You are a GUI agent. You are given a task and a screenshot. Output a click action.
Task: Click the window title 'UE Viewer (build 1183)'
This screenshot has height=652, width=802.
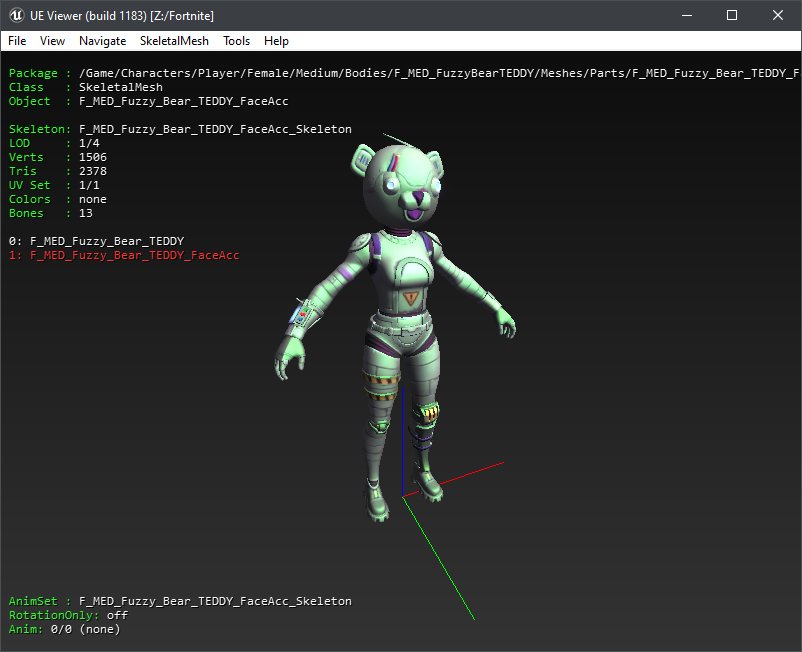pos(88,15)
